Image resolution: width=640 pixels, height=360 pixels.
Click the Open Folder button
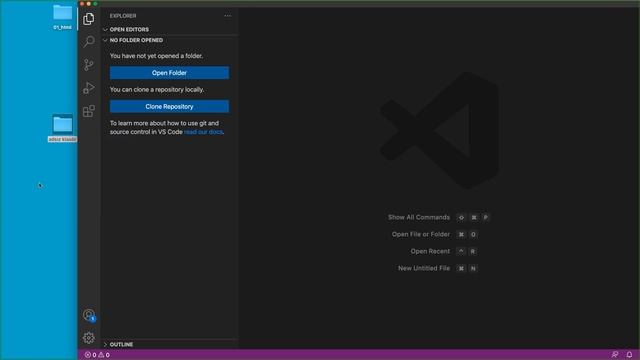[169, 73]
